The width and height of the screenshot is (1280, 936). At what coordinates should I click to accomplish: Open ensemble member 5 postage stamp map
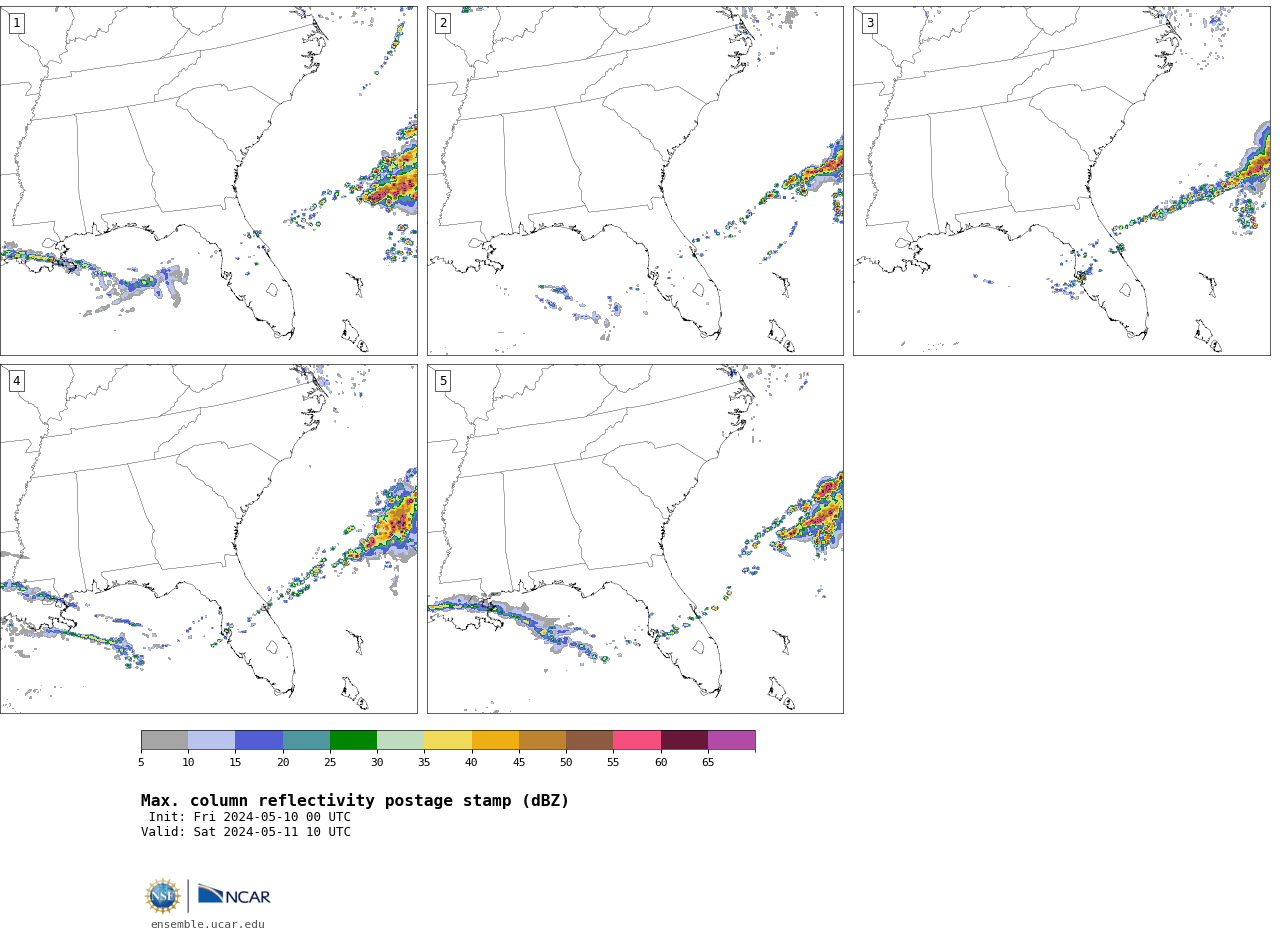(x=635, y=539)
